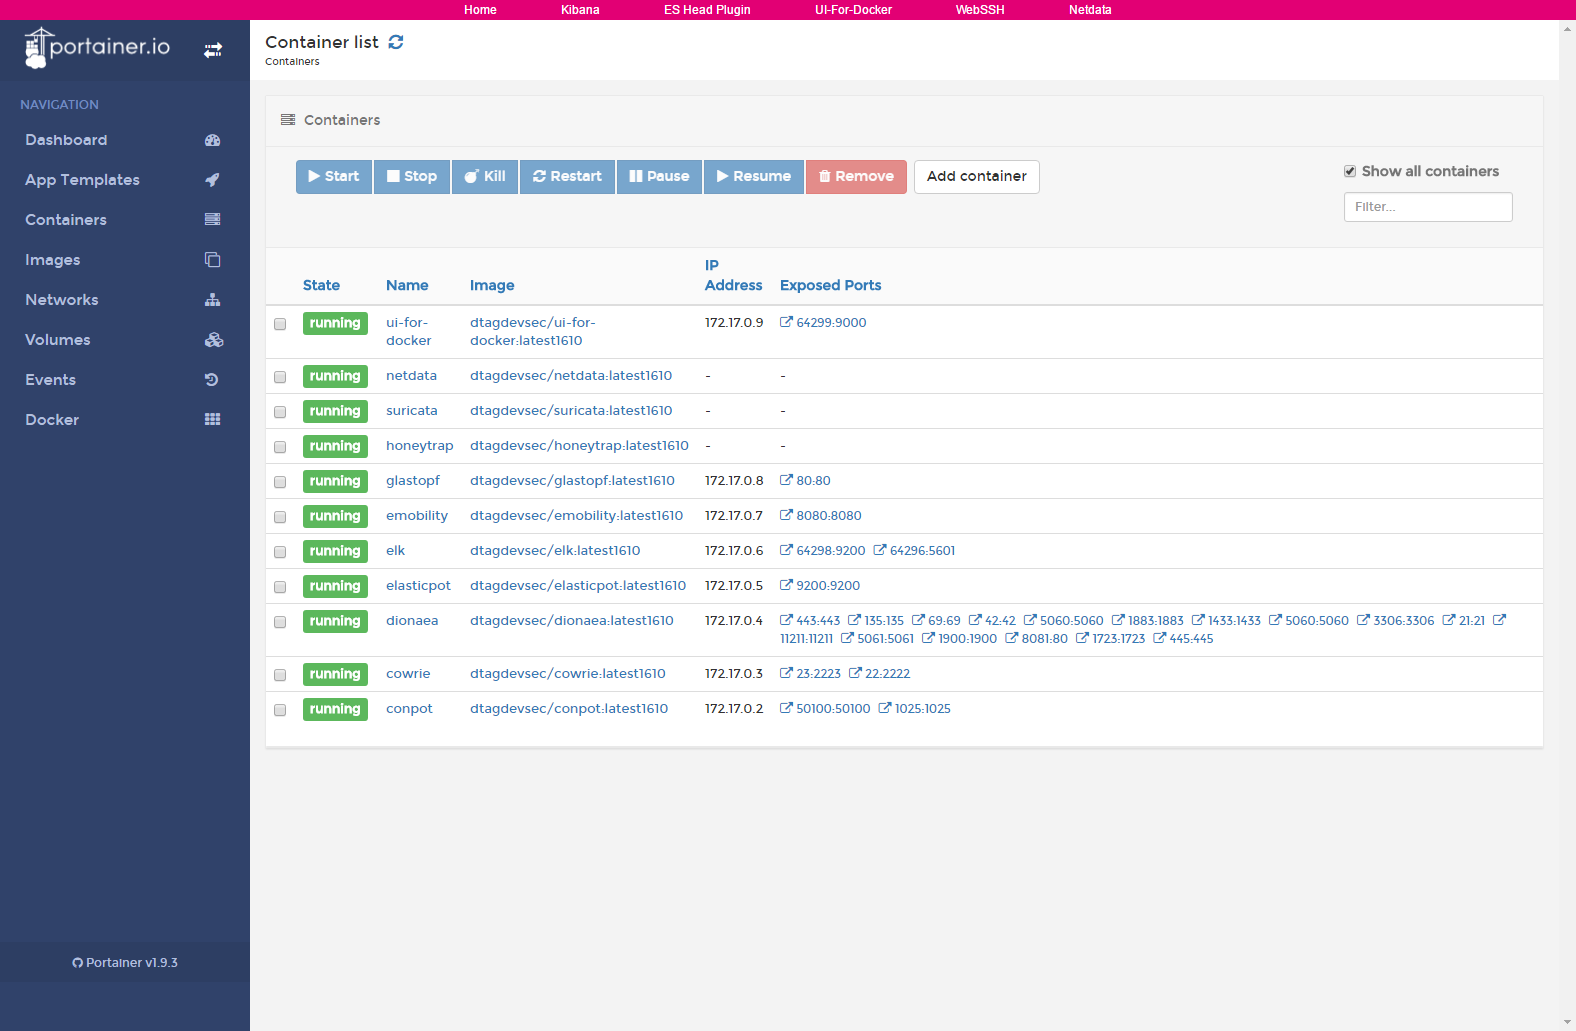Click the external link icon for port 9200:9200
1576x1031 pixels.
(786, 585)
